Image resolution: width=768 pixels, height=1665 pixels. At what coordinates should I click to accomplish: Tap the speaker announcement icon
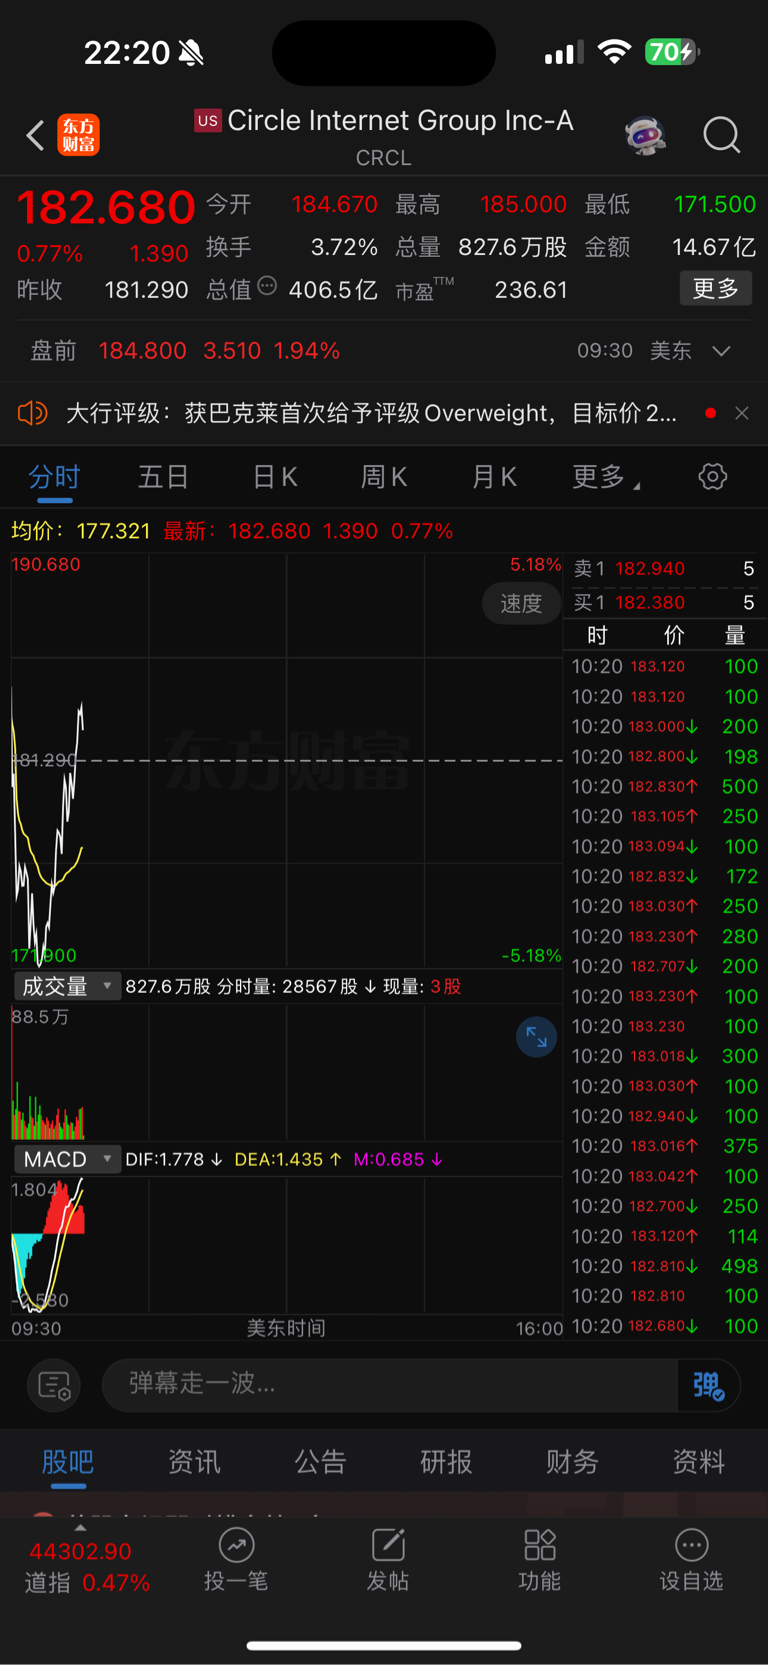click(x=32, y=413)
